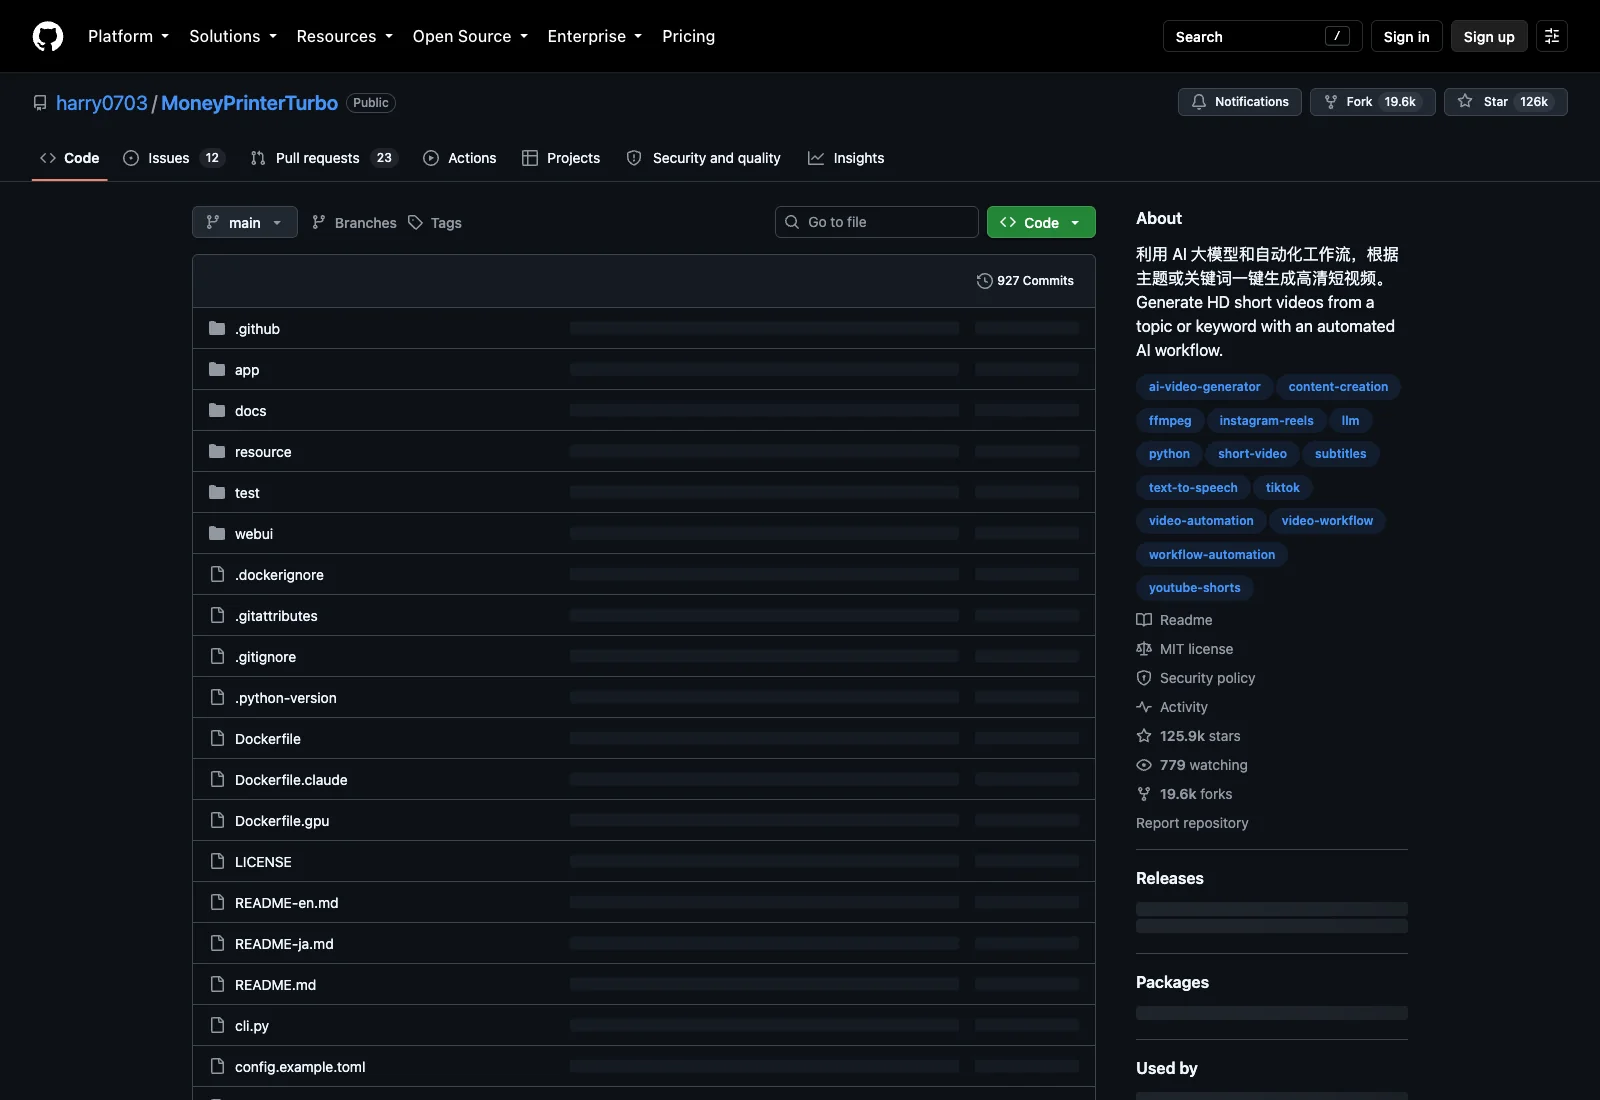
Task: Click the watching eye icon
Action: coord(1144,765)
